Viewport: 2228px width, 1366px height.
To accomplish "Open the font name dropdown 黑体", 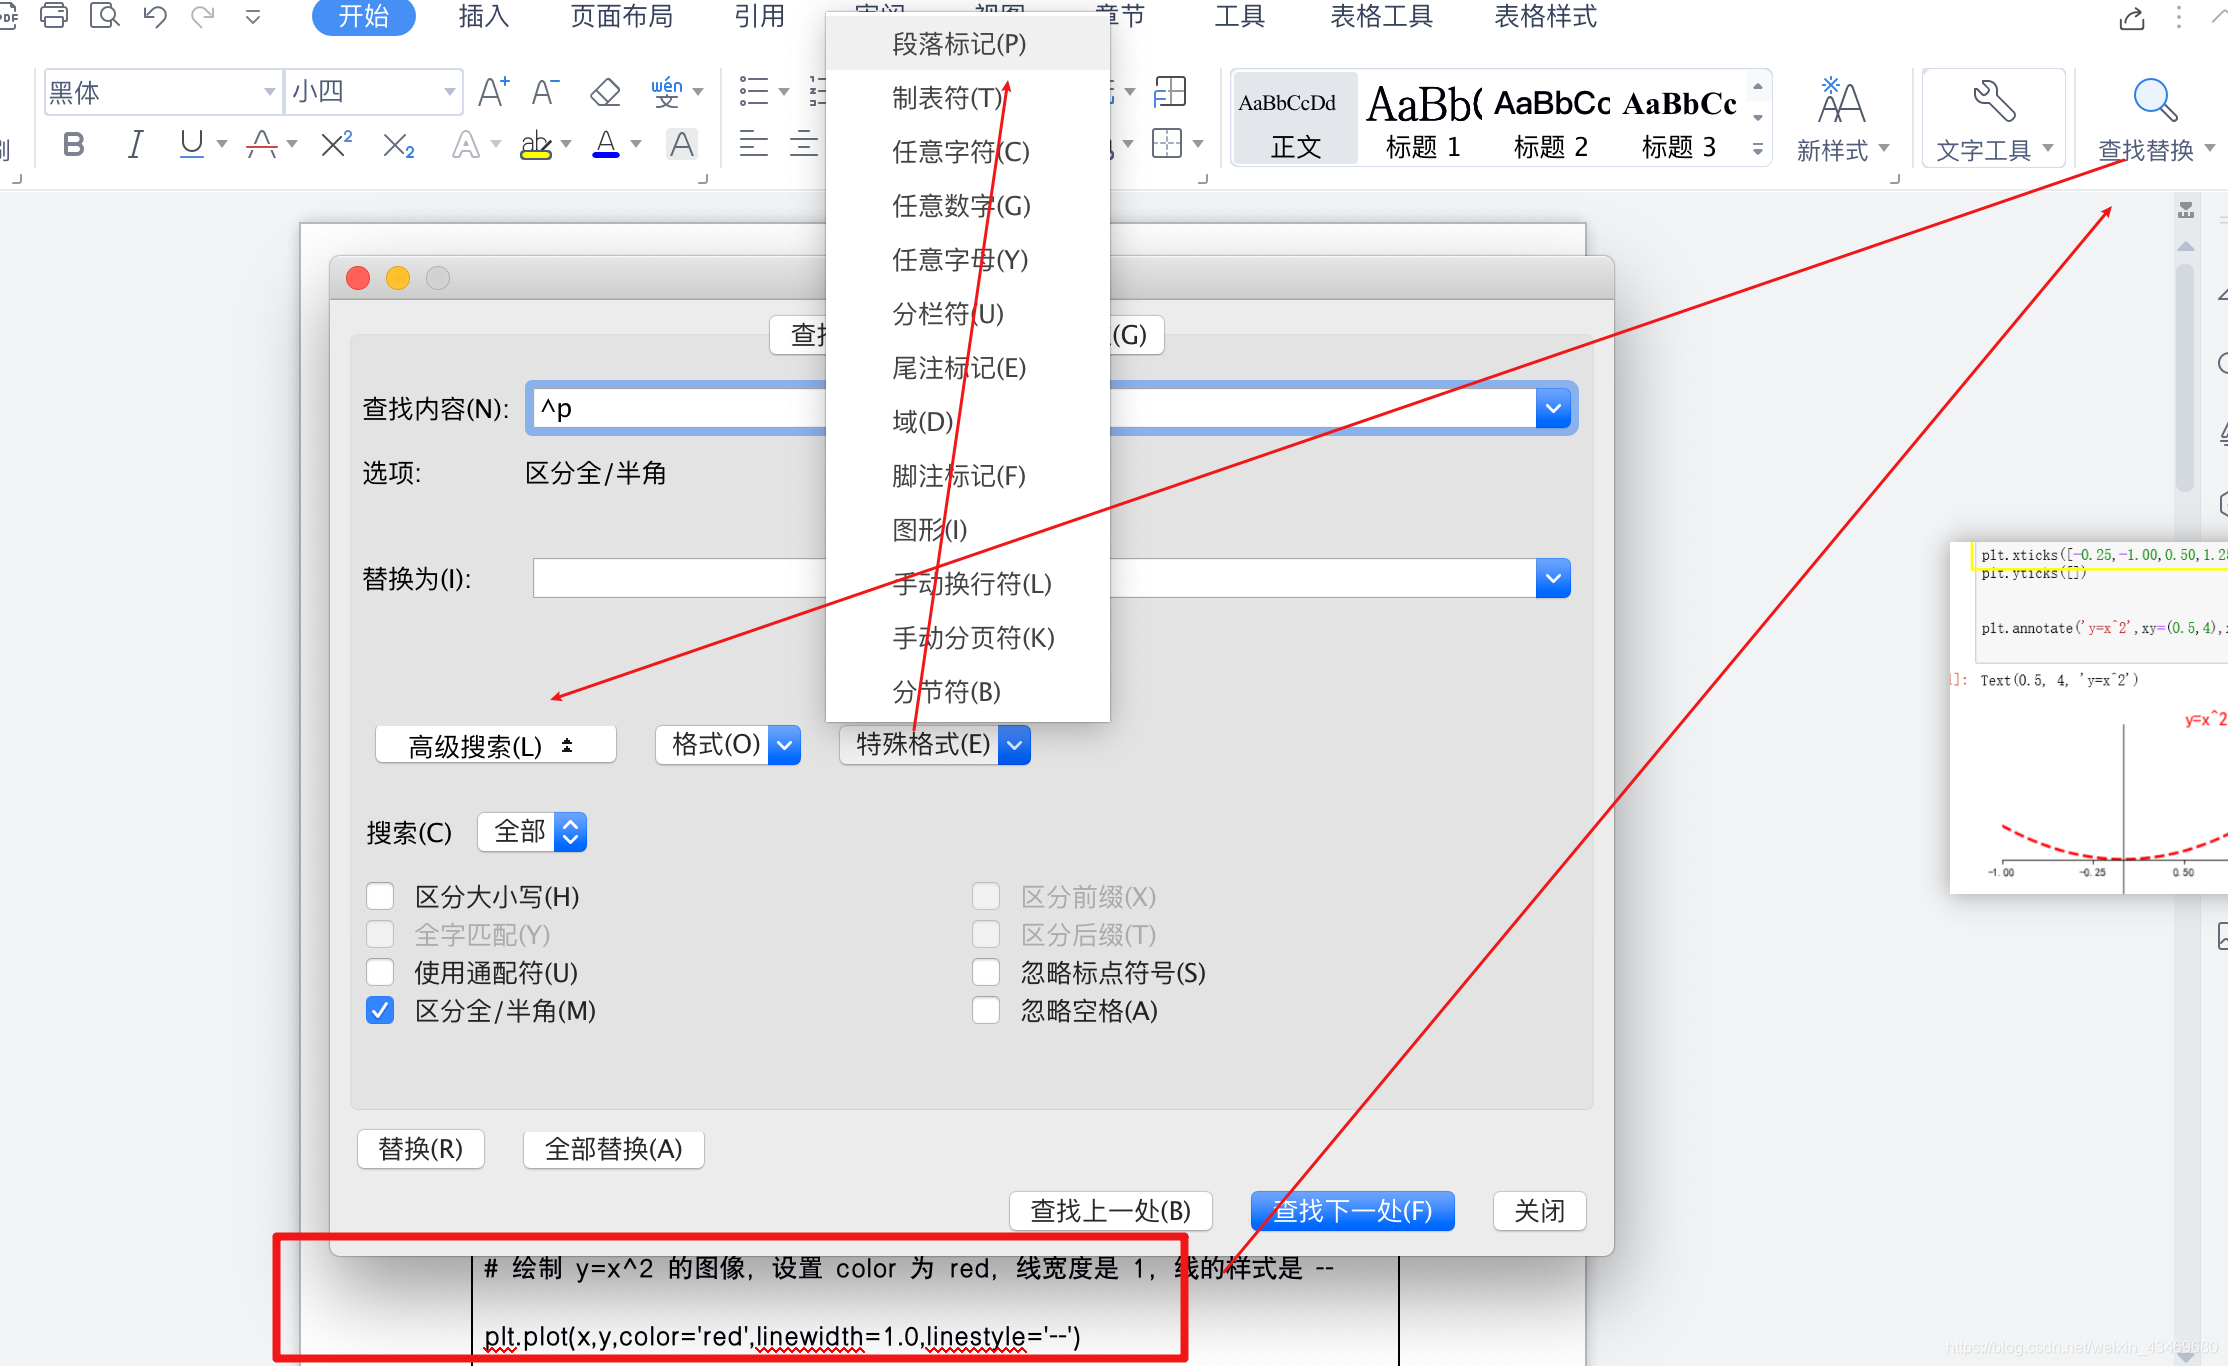I will click(269, 92).
